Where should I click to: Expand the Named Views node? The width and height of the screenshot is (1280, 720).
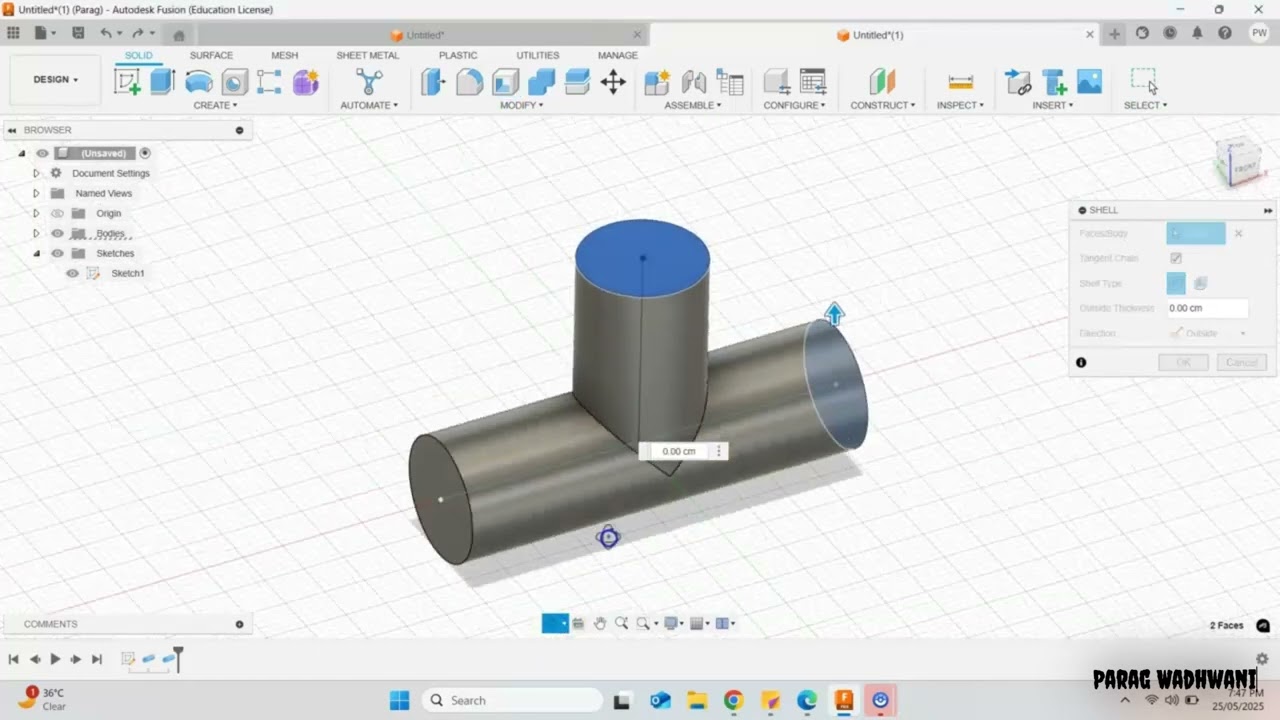pos(36,193)
